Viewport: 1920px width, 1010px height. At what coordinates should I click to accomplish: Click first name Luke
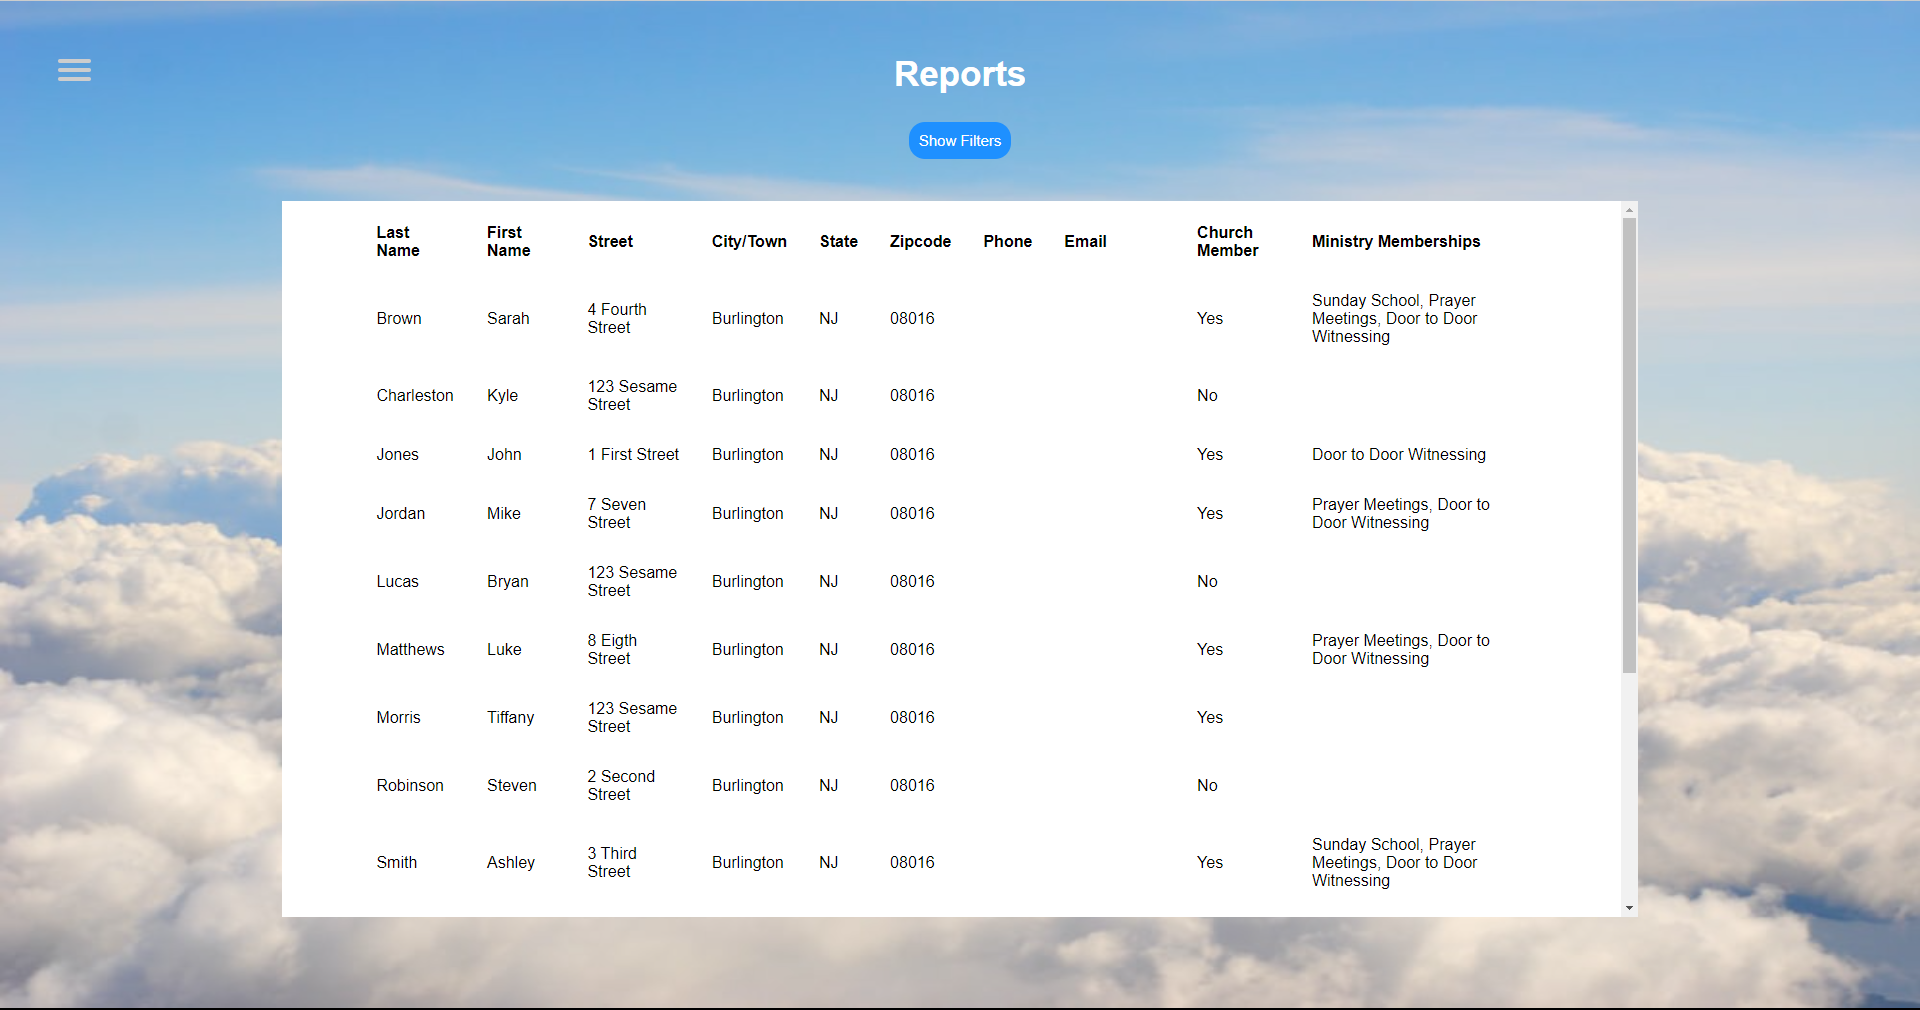click(x=504, y=649)
